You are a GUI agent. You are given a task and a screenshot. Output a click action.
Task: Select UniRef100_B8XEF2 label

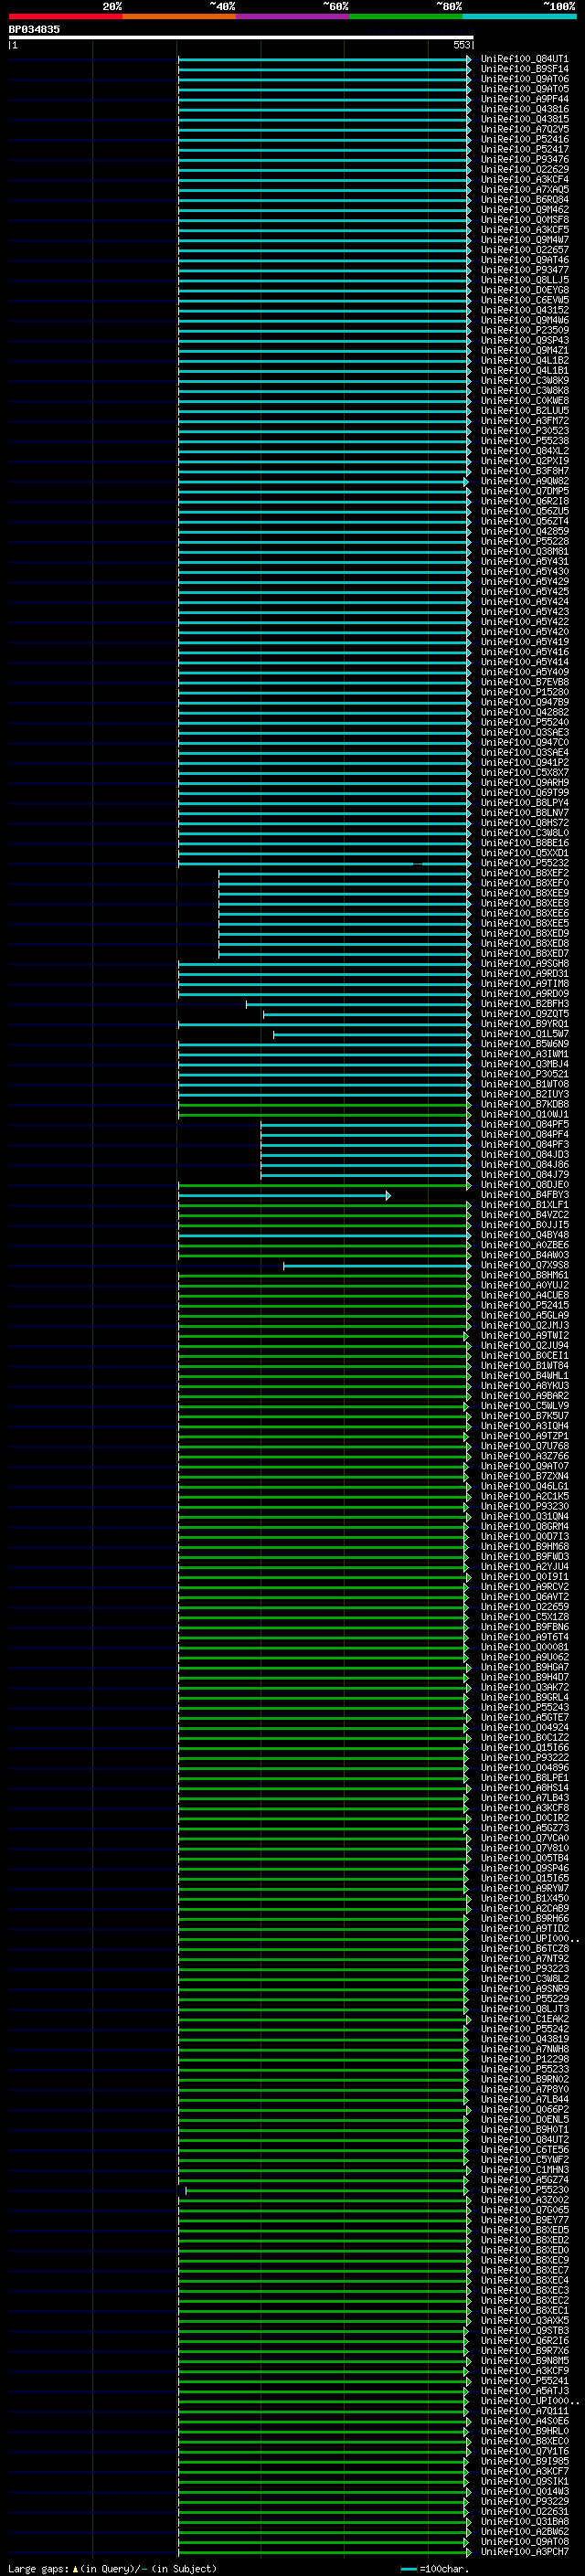coord(524,873)
